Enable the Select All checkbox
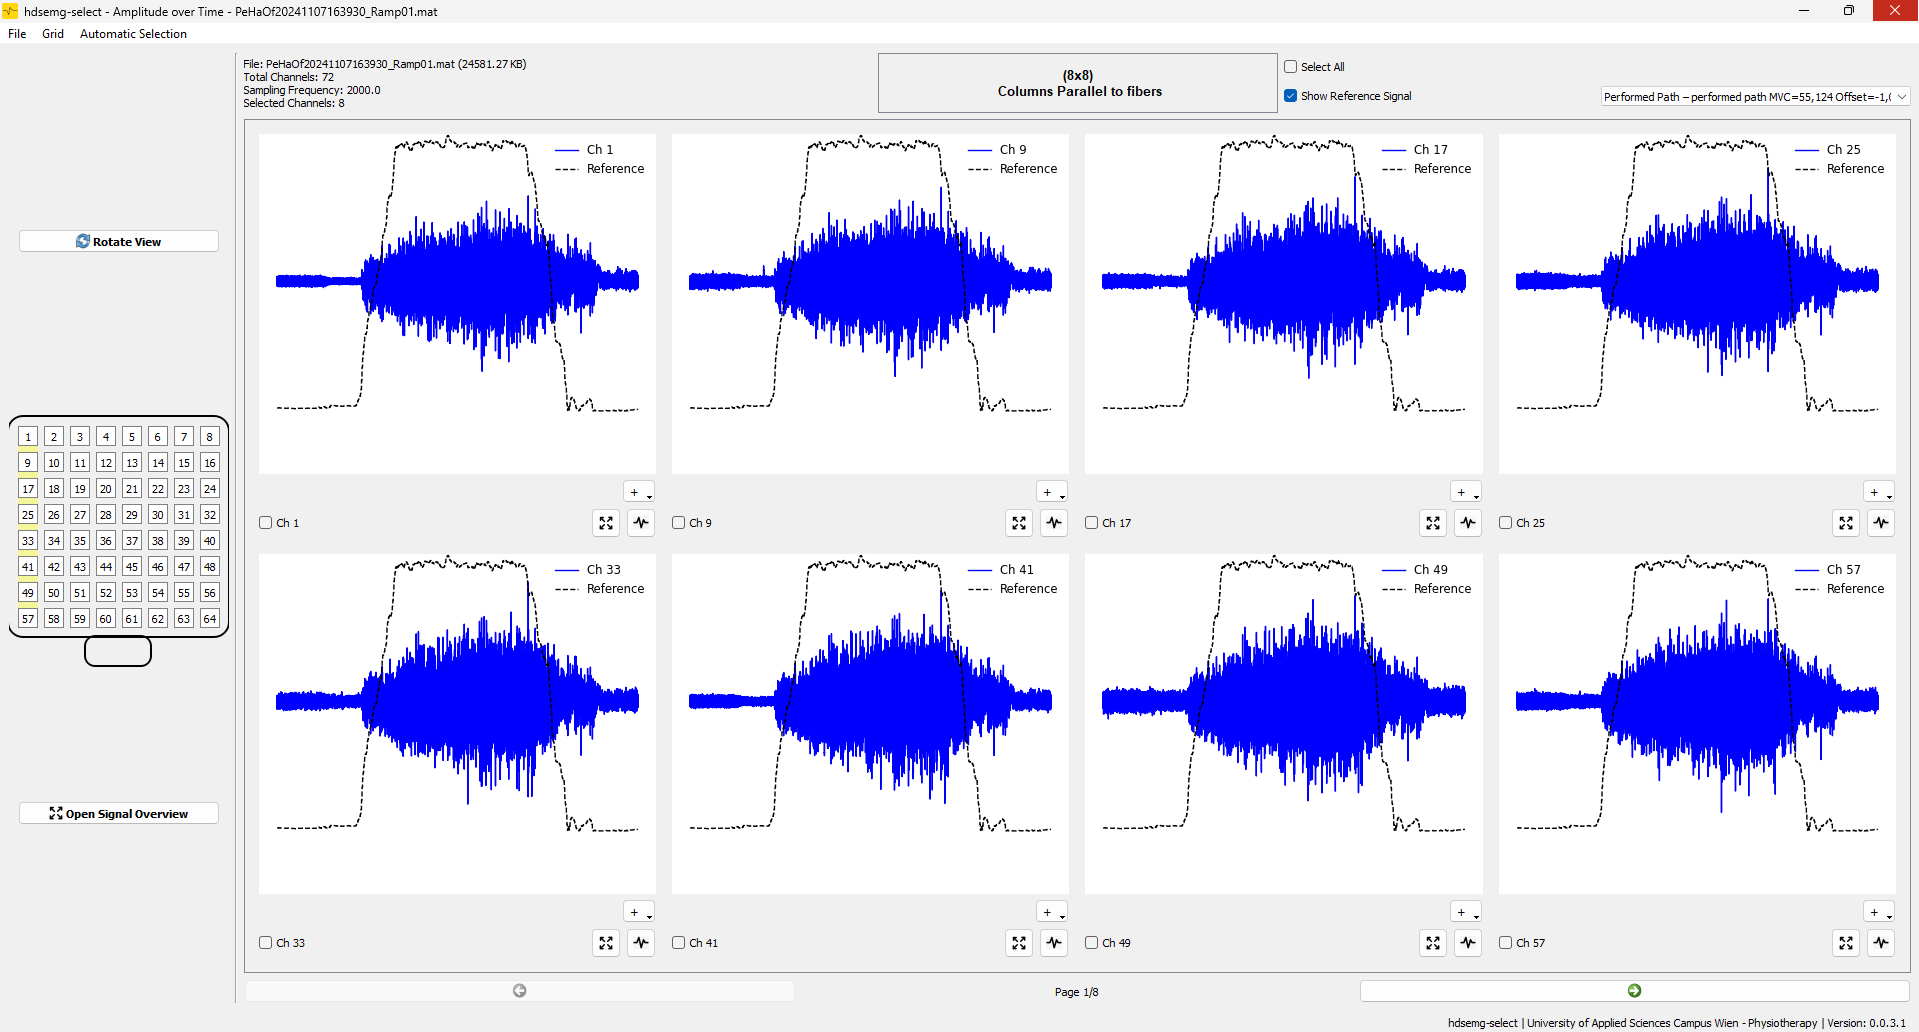This screenshot has width=1919, height=1032. point(1291,67)
